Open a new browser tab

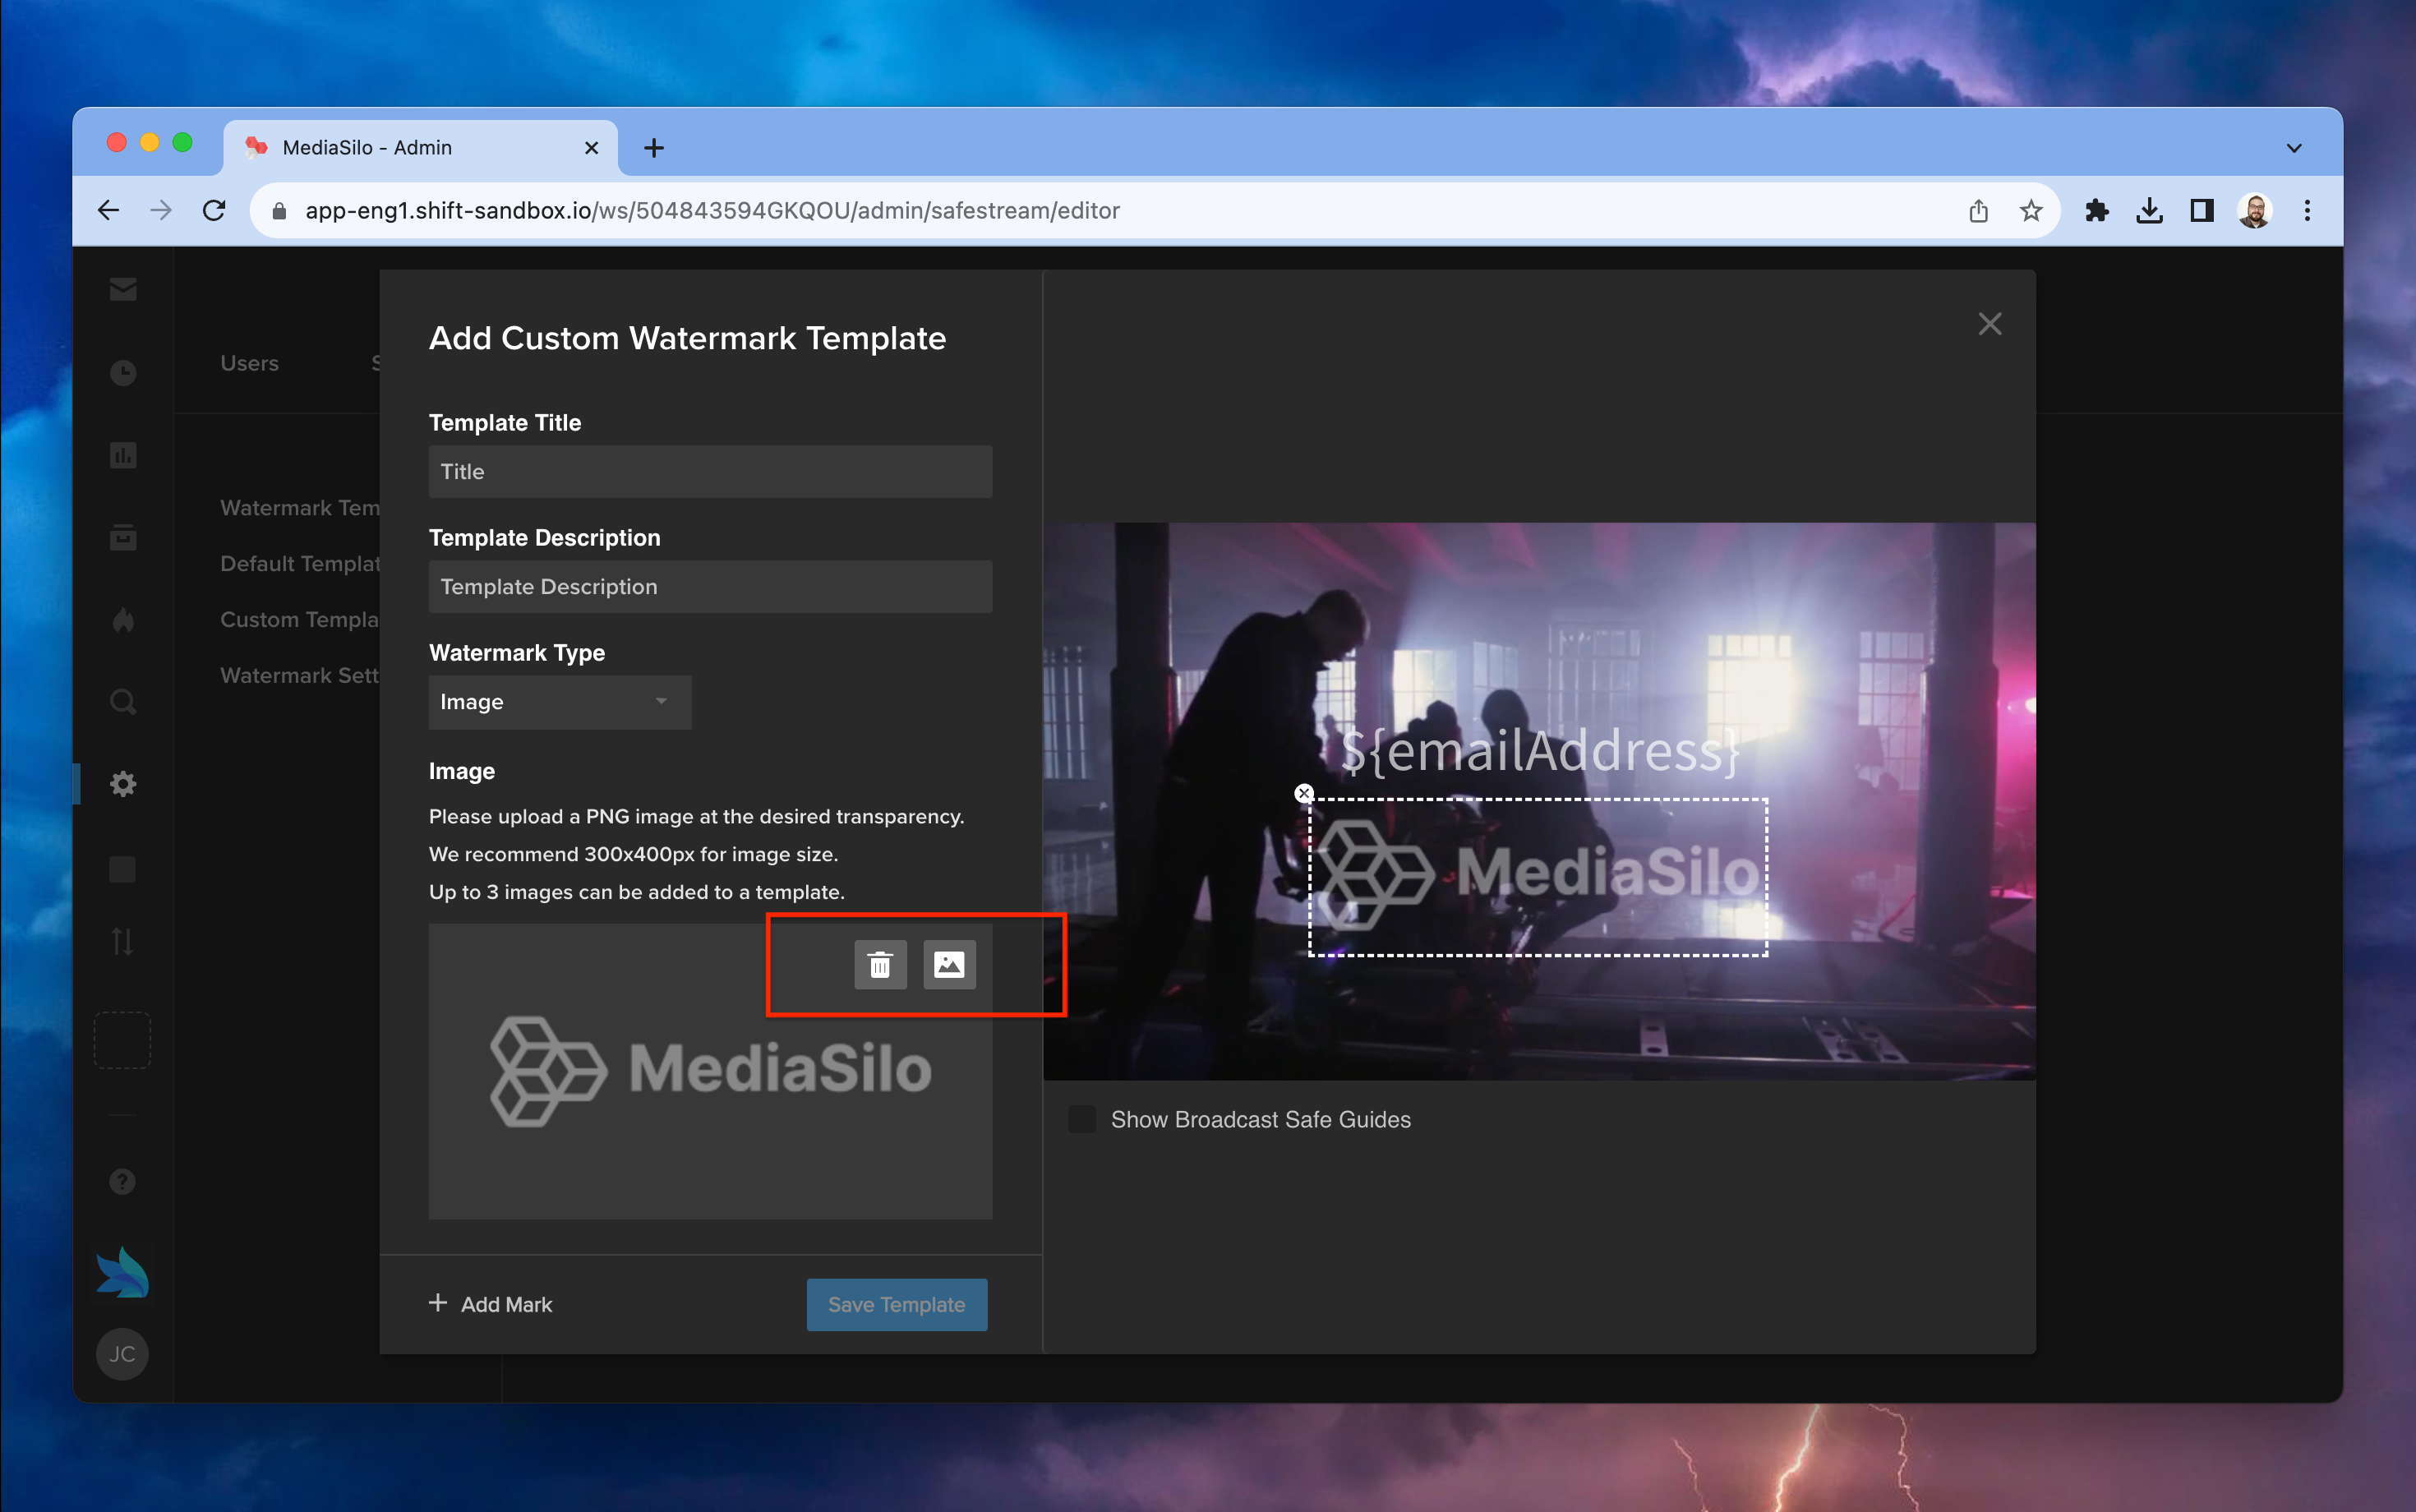(x=654, y=148)
